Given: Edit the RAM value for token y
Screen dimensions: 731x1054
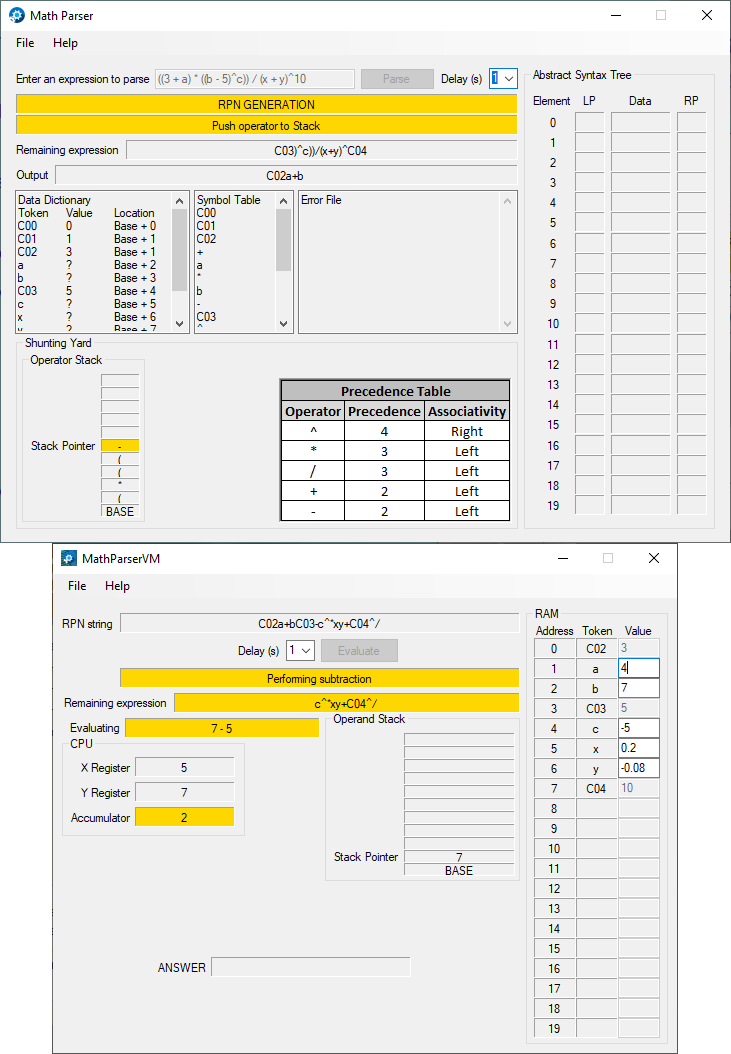Looking at the screenshot, I should point(638,768).
